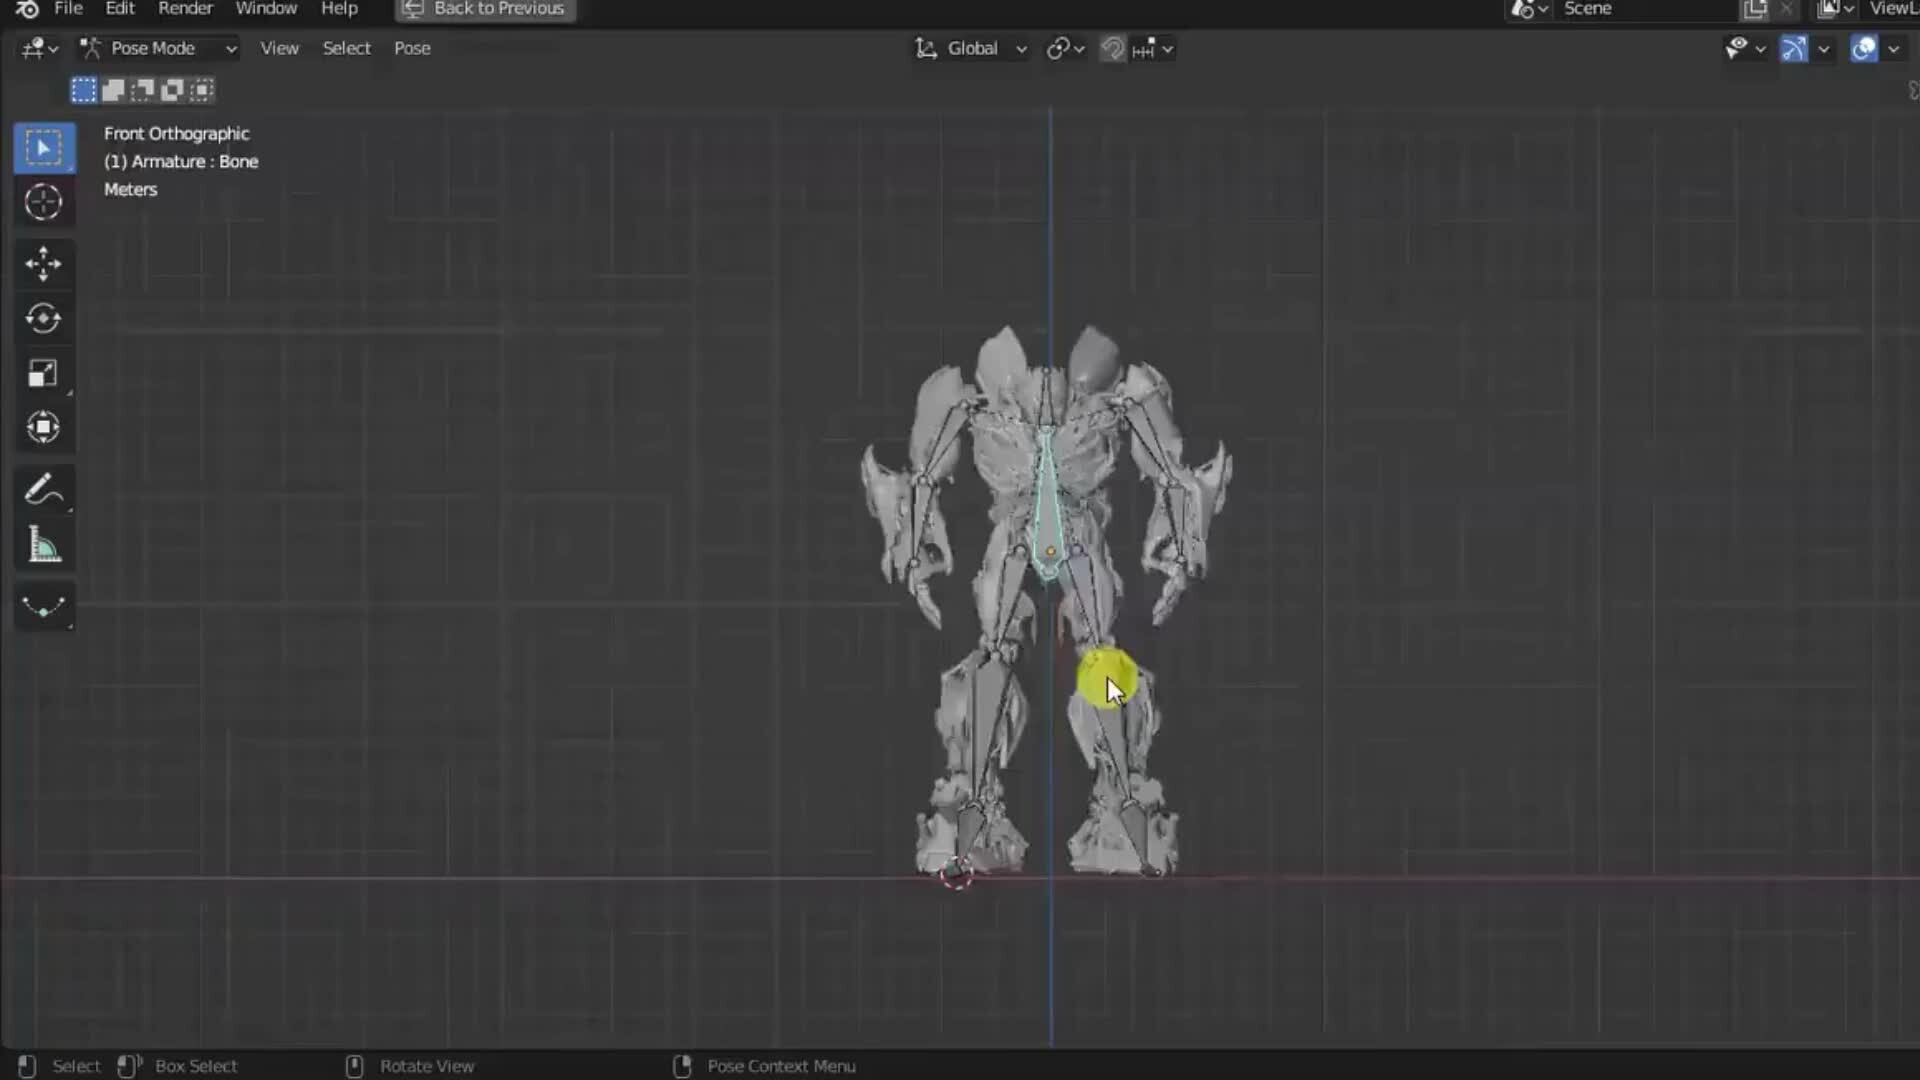Select the Measure tool
The image size is (1920, 1080).
(43, 544)
